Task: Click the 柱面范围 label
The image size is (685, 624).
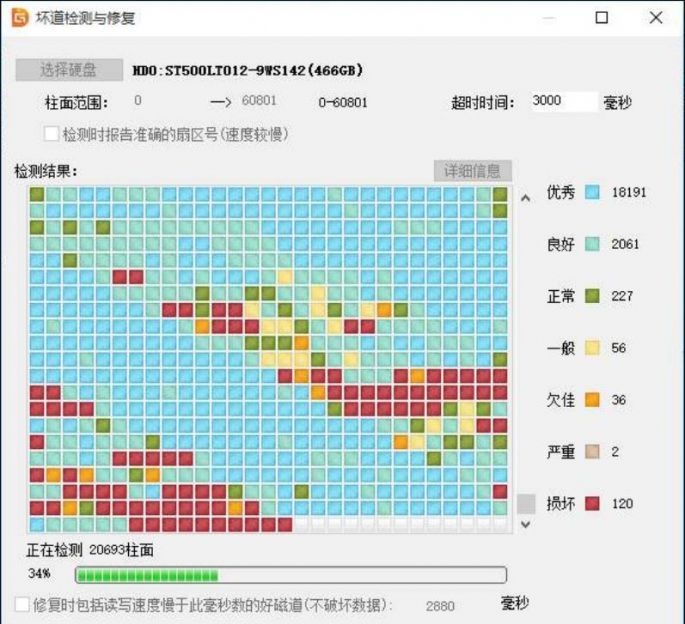Action: tap(76, 103)
